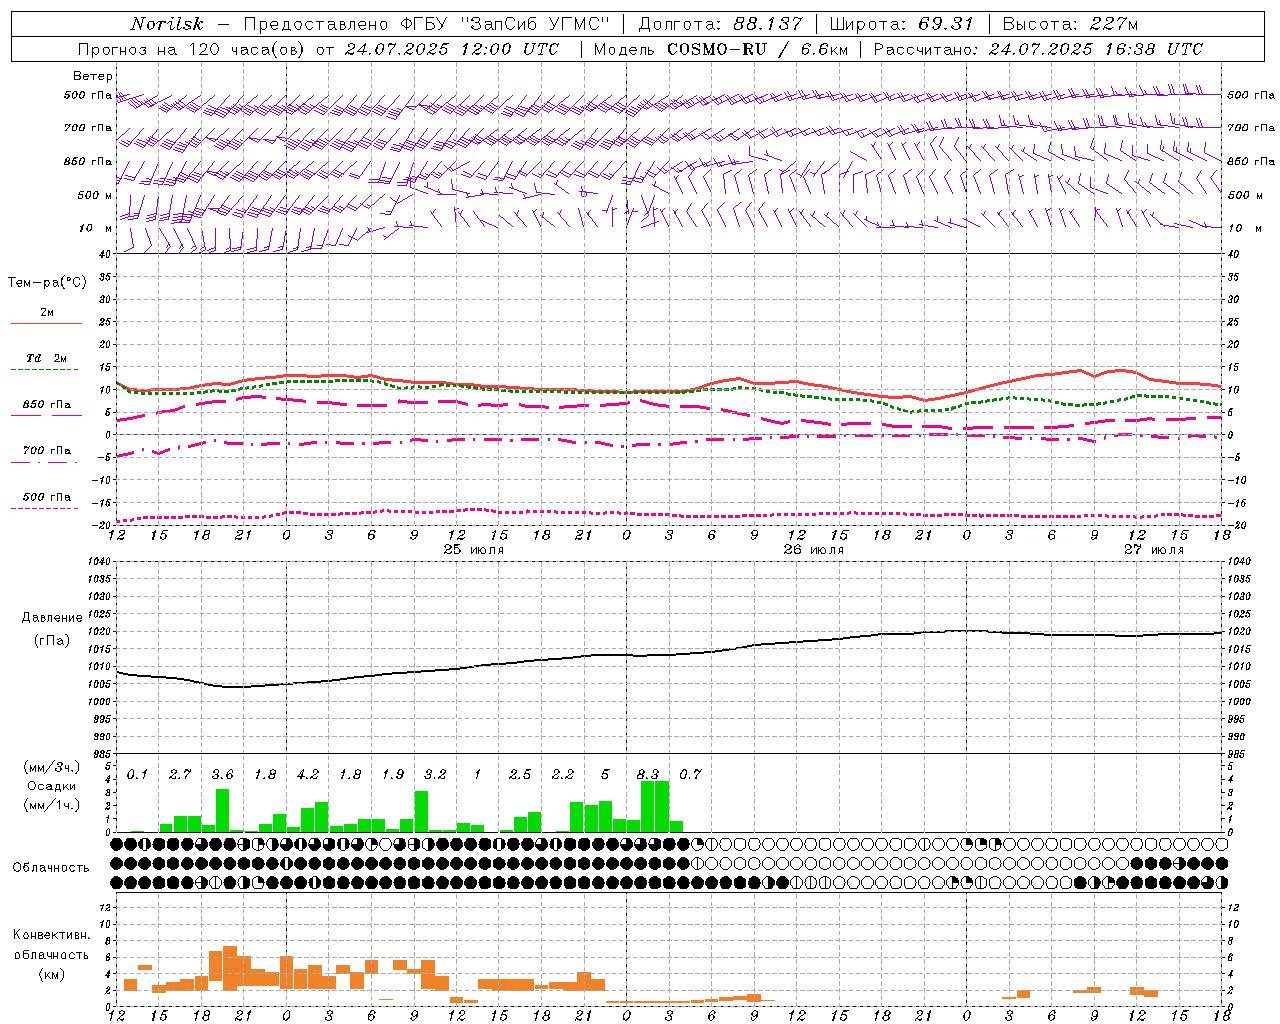Click the "(км)" convective height units label
Viewport: 1280px width, 1024px height.
(x=53, y=974)
